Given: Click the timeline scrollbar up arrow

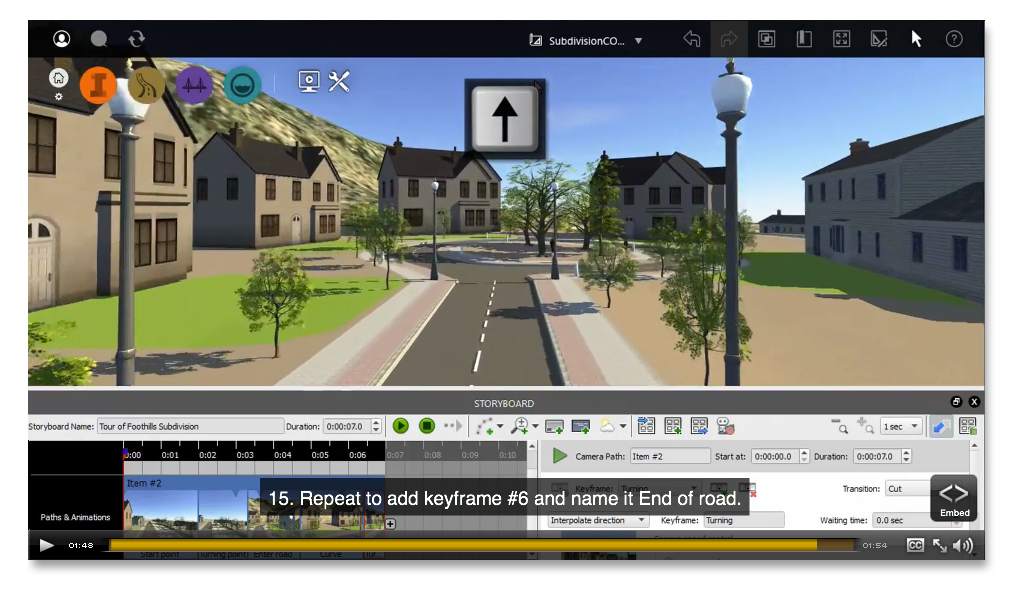Looking at the screenshot, I should (x=532, y=446).
